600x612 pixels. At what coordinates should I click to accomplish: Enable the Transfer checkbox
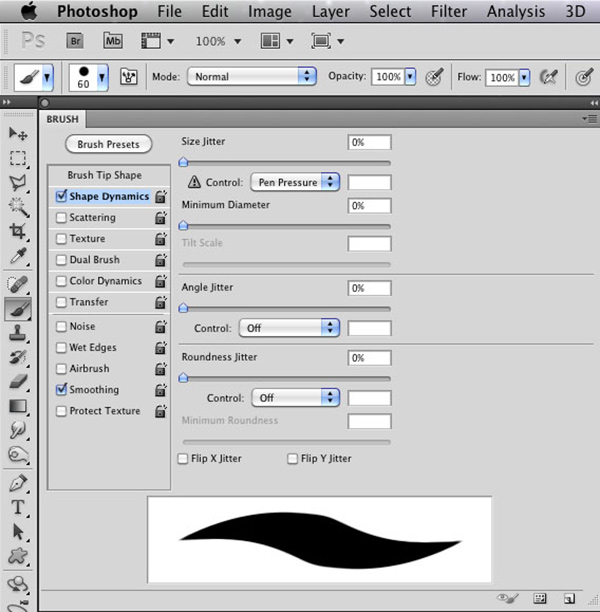[61, 302]
